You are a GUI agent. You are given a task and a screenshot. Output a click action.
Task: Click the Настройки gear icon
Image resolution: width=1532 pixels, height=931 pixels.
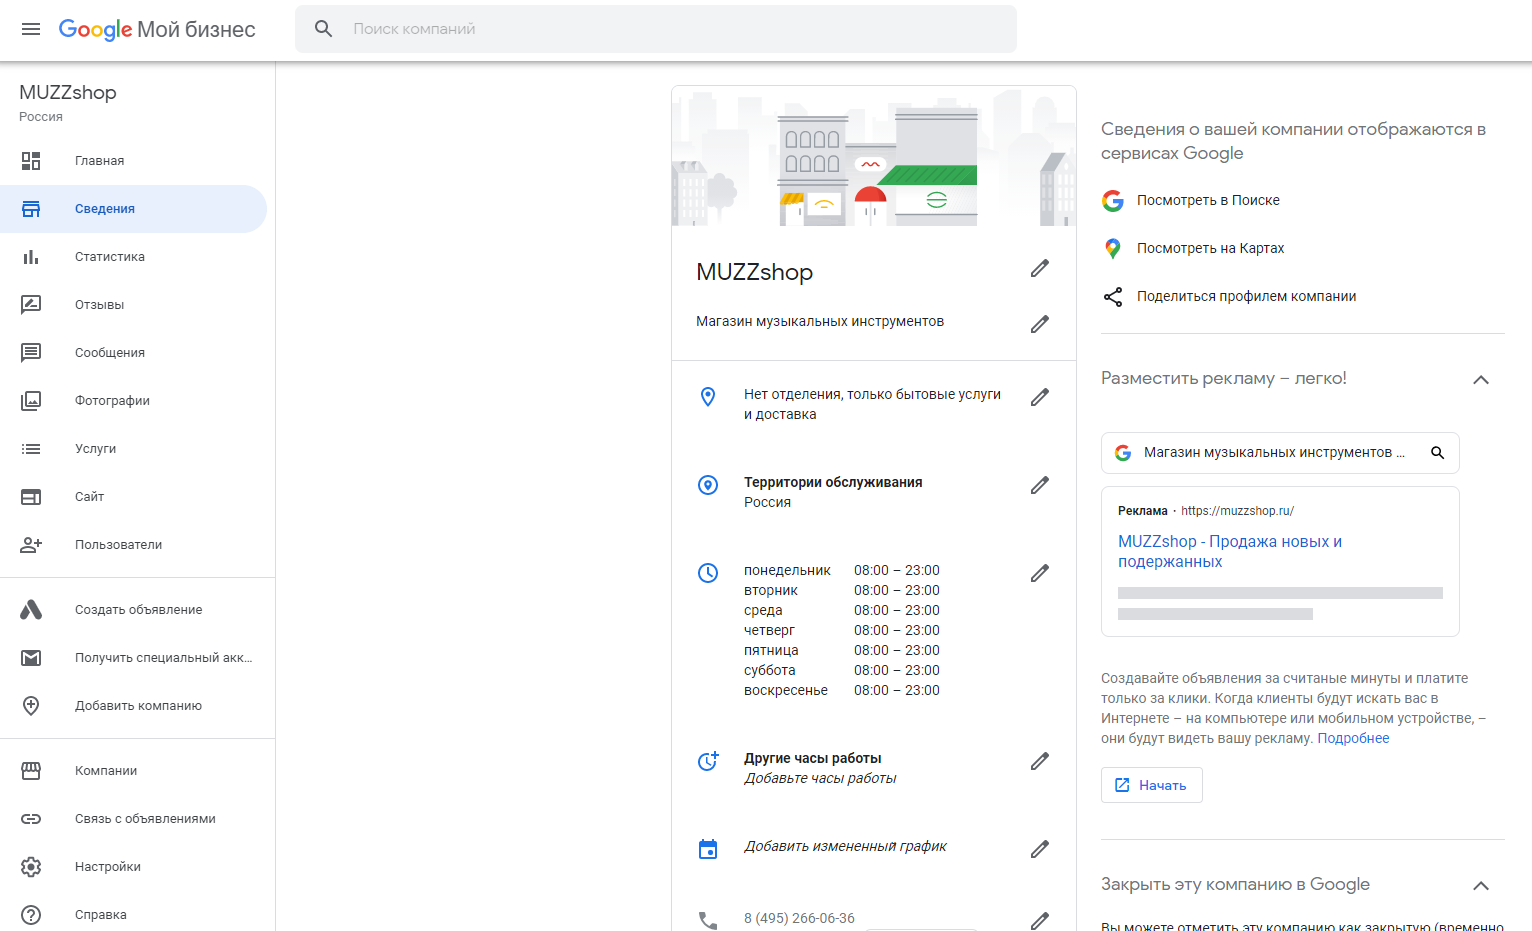(x=31, y=867)
